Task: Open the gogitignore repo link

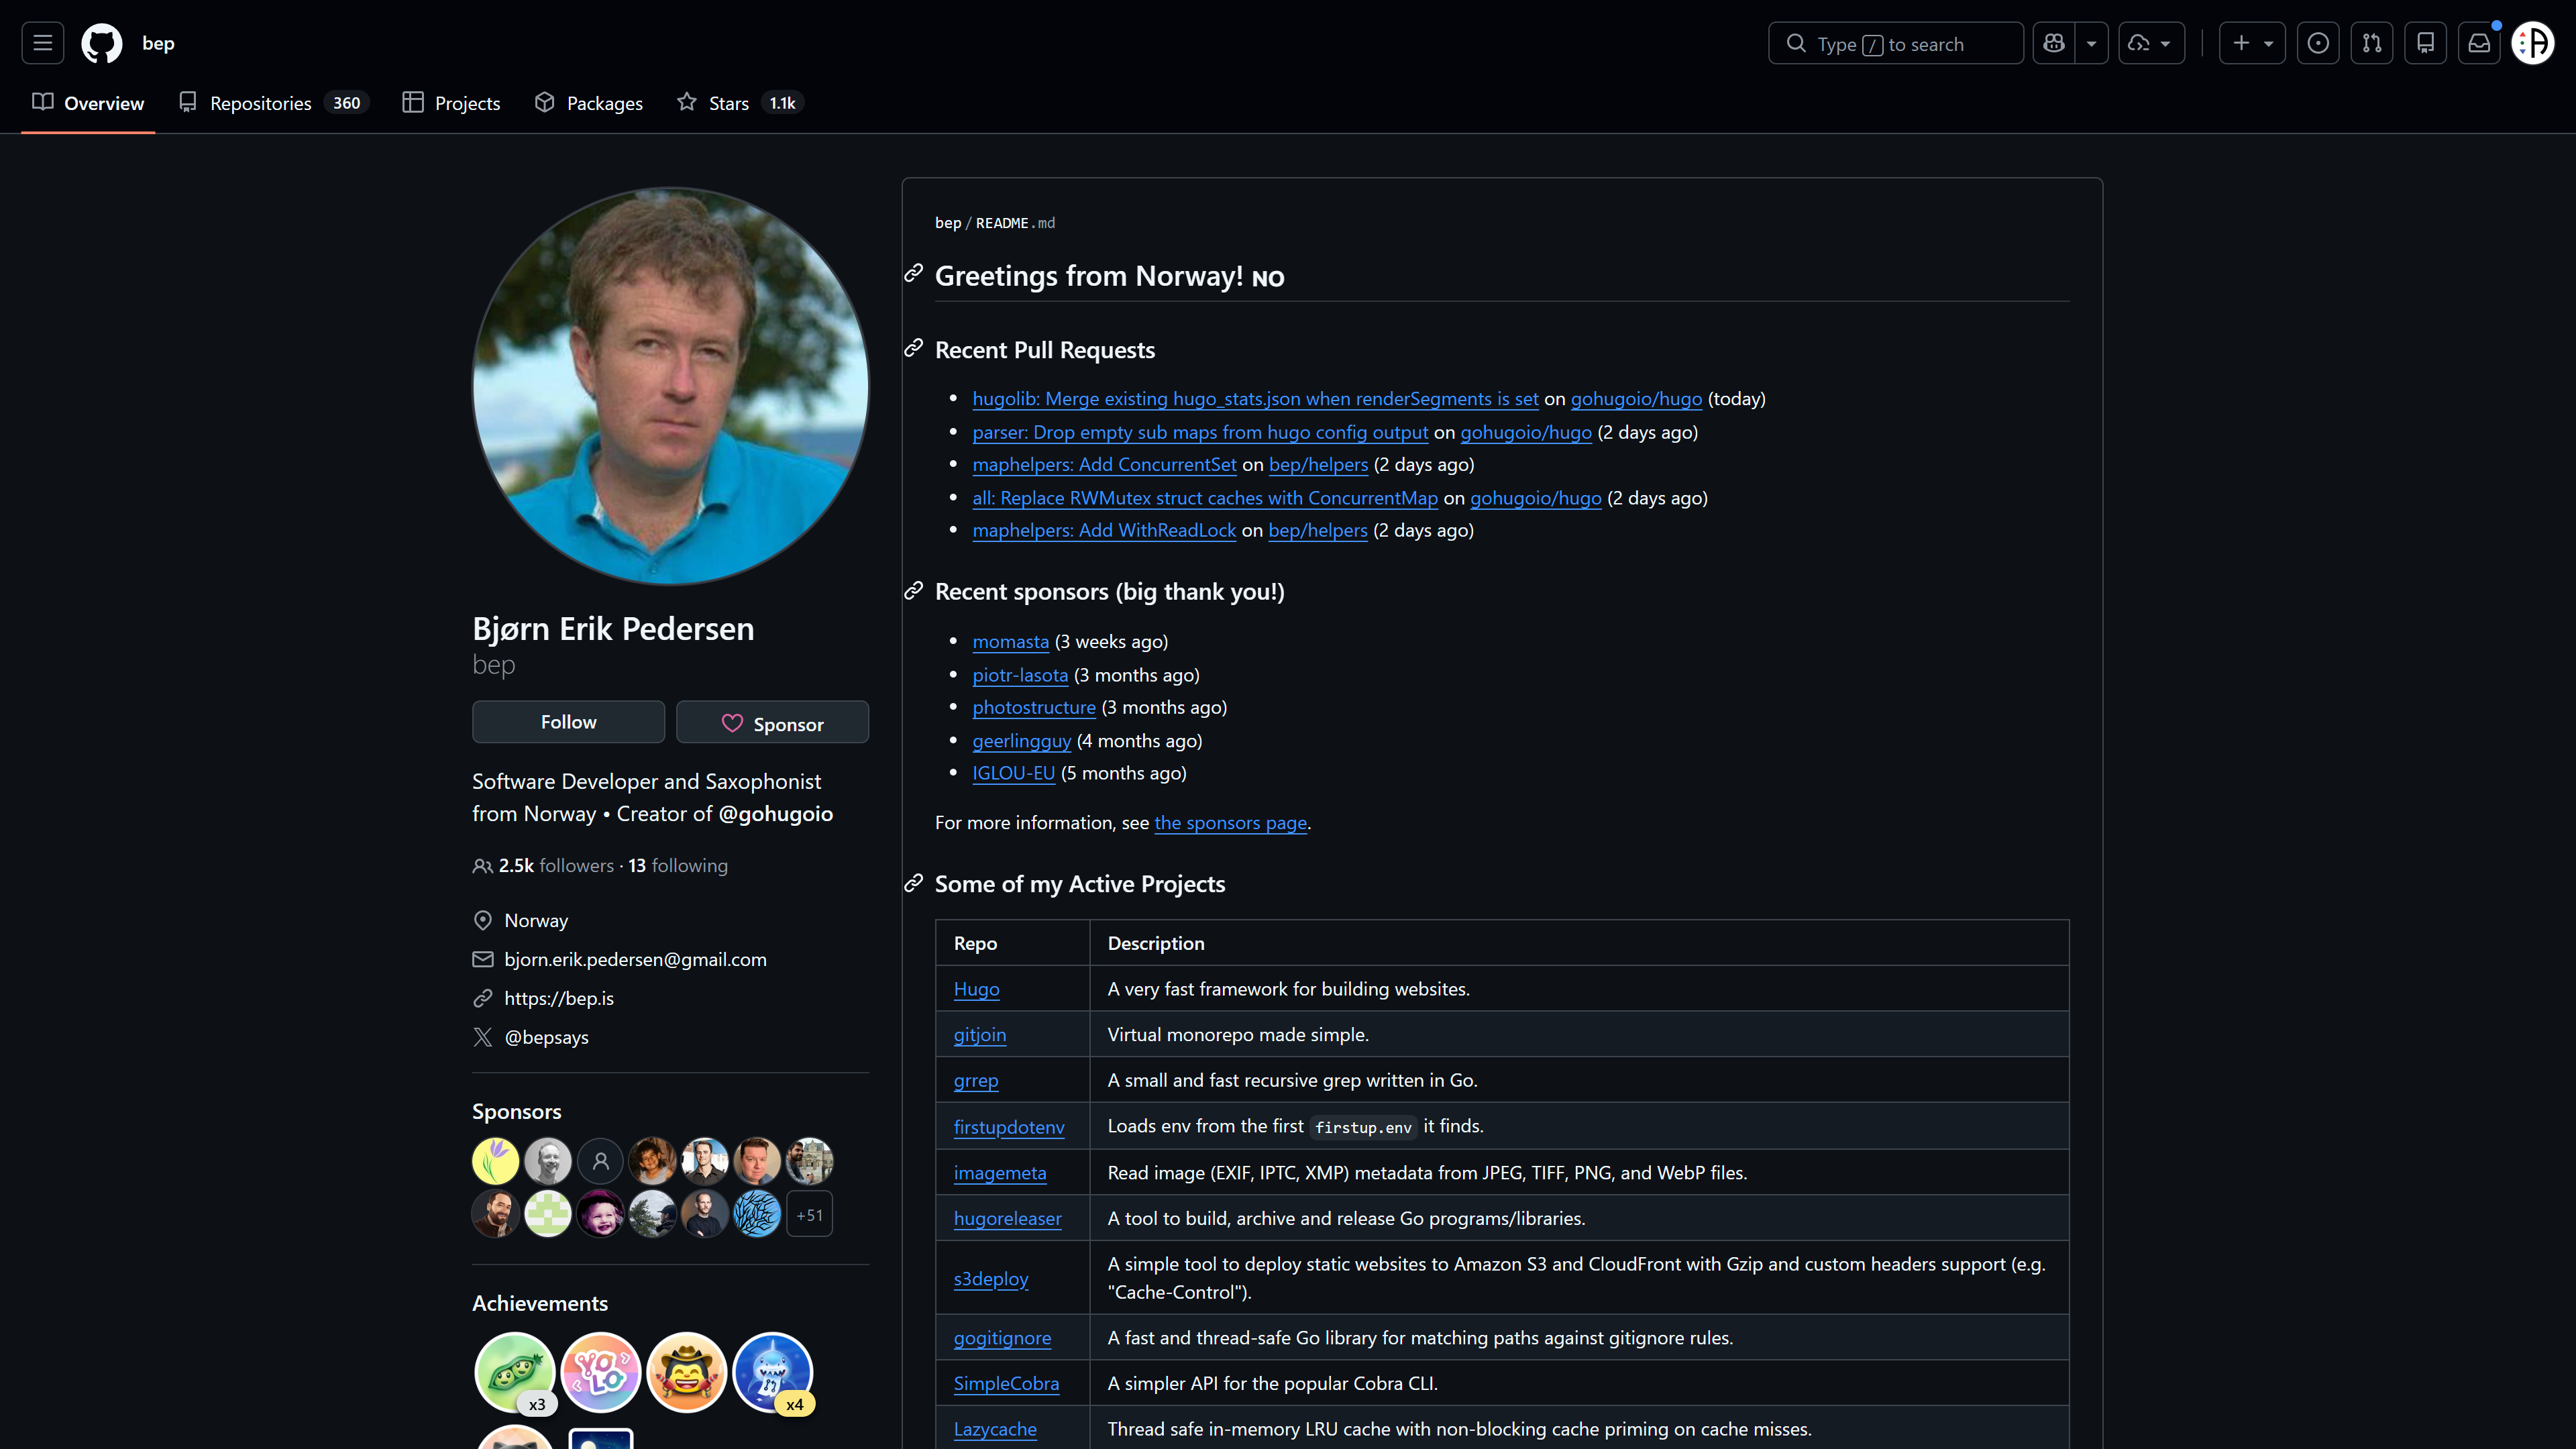Action: 1002,1338
